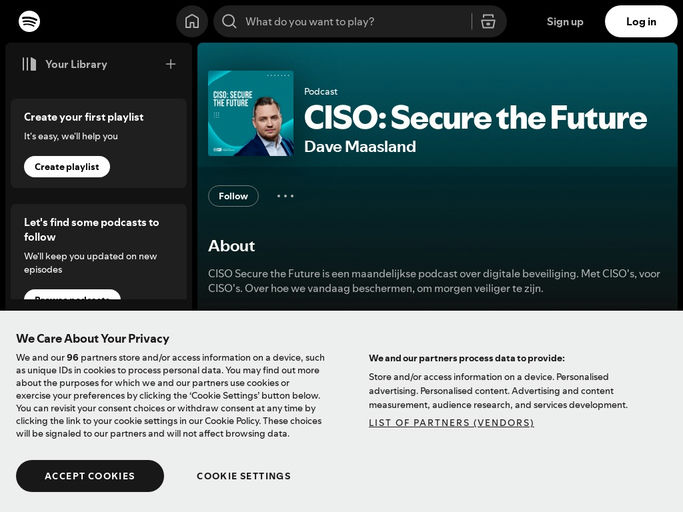Open the three-dot more options menu
Screen dimensions: 683x512
click(285, 196)
